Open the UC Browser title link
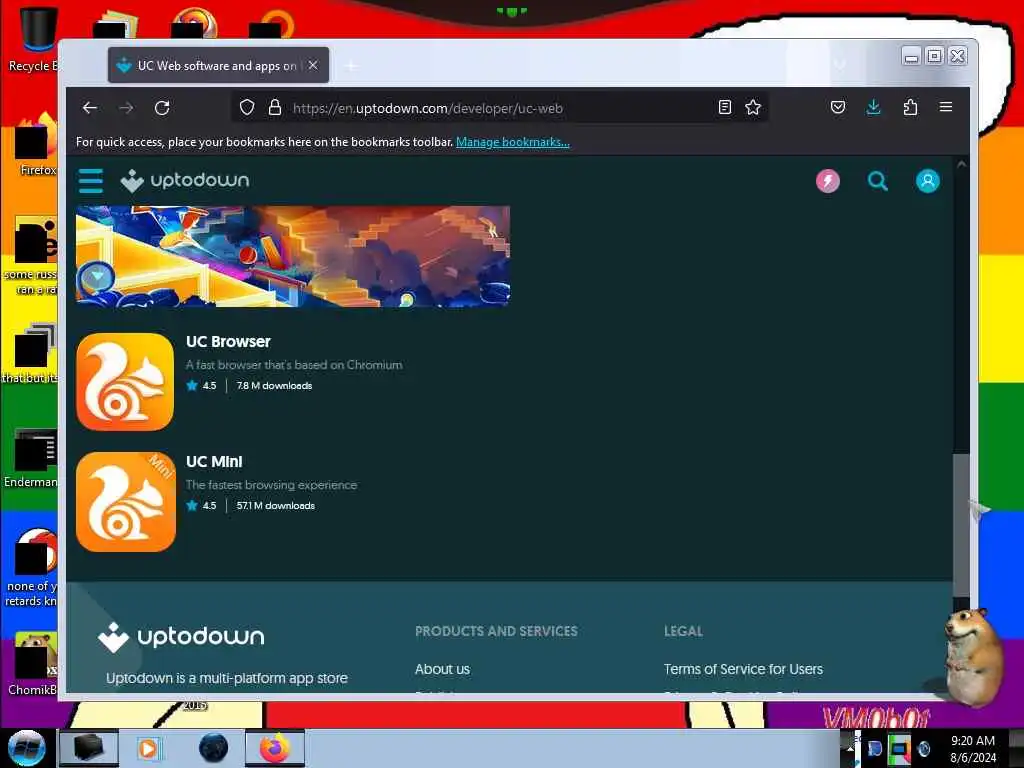This screenshot has width=1024, height=768. coord(228,342)
